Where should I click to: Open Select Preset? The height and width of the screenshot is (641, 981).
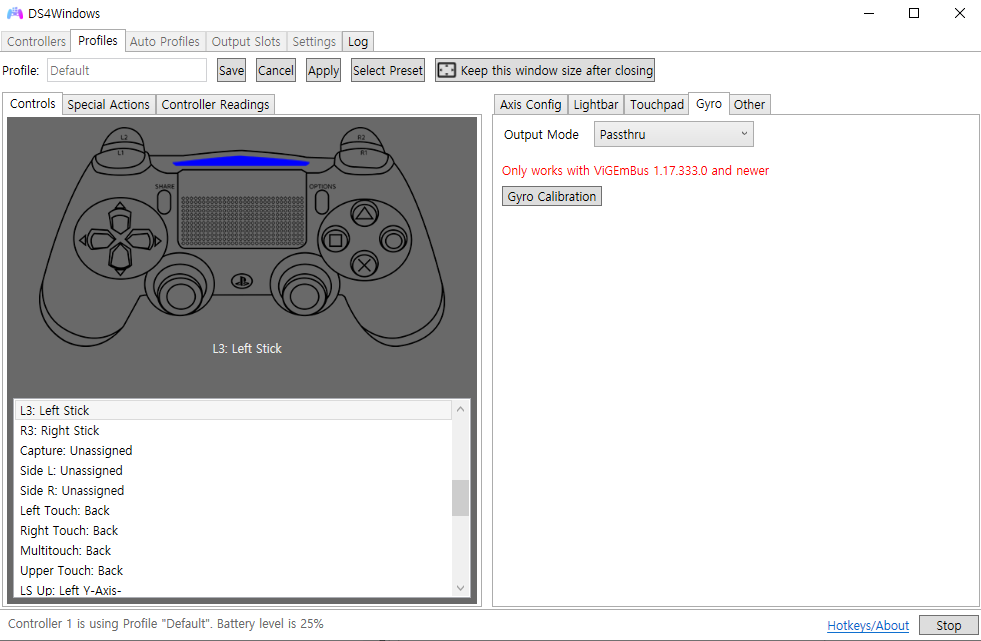[x=388, y=71]
